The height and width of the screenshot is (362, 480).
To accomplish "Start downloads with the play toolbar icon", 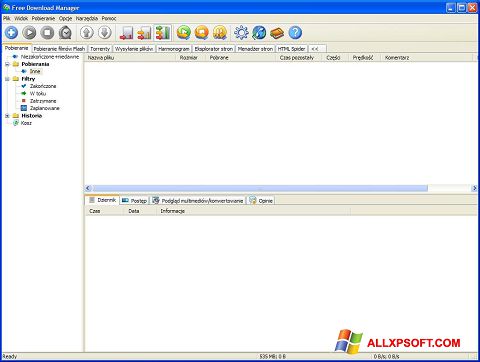I will [29, 33].
